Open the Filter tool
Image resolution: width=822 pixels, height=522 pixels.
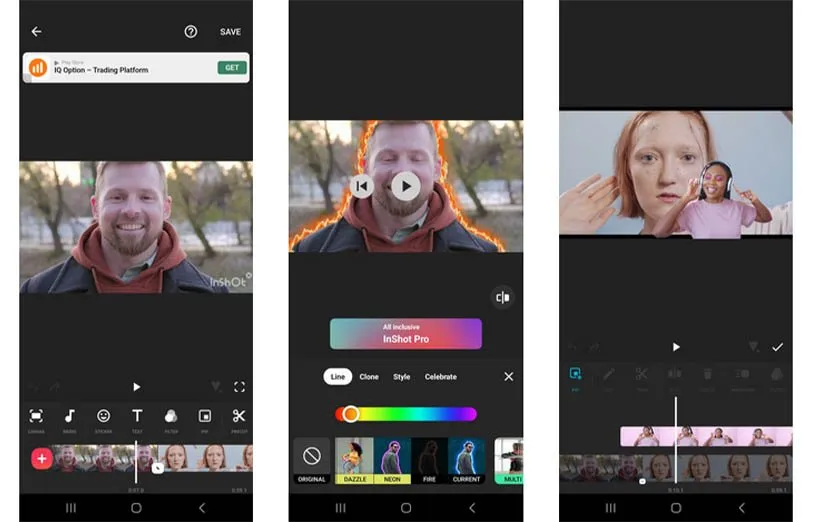click(171, 417)
